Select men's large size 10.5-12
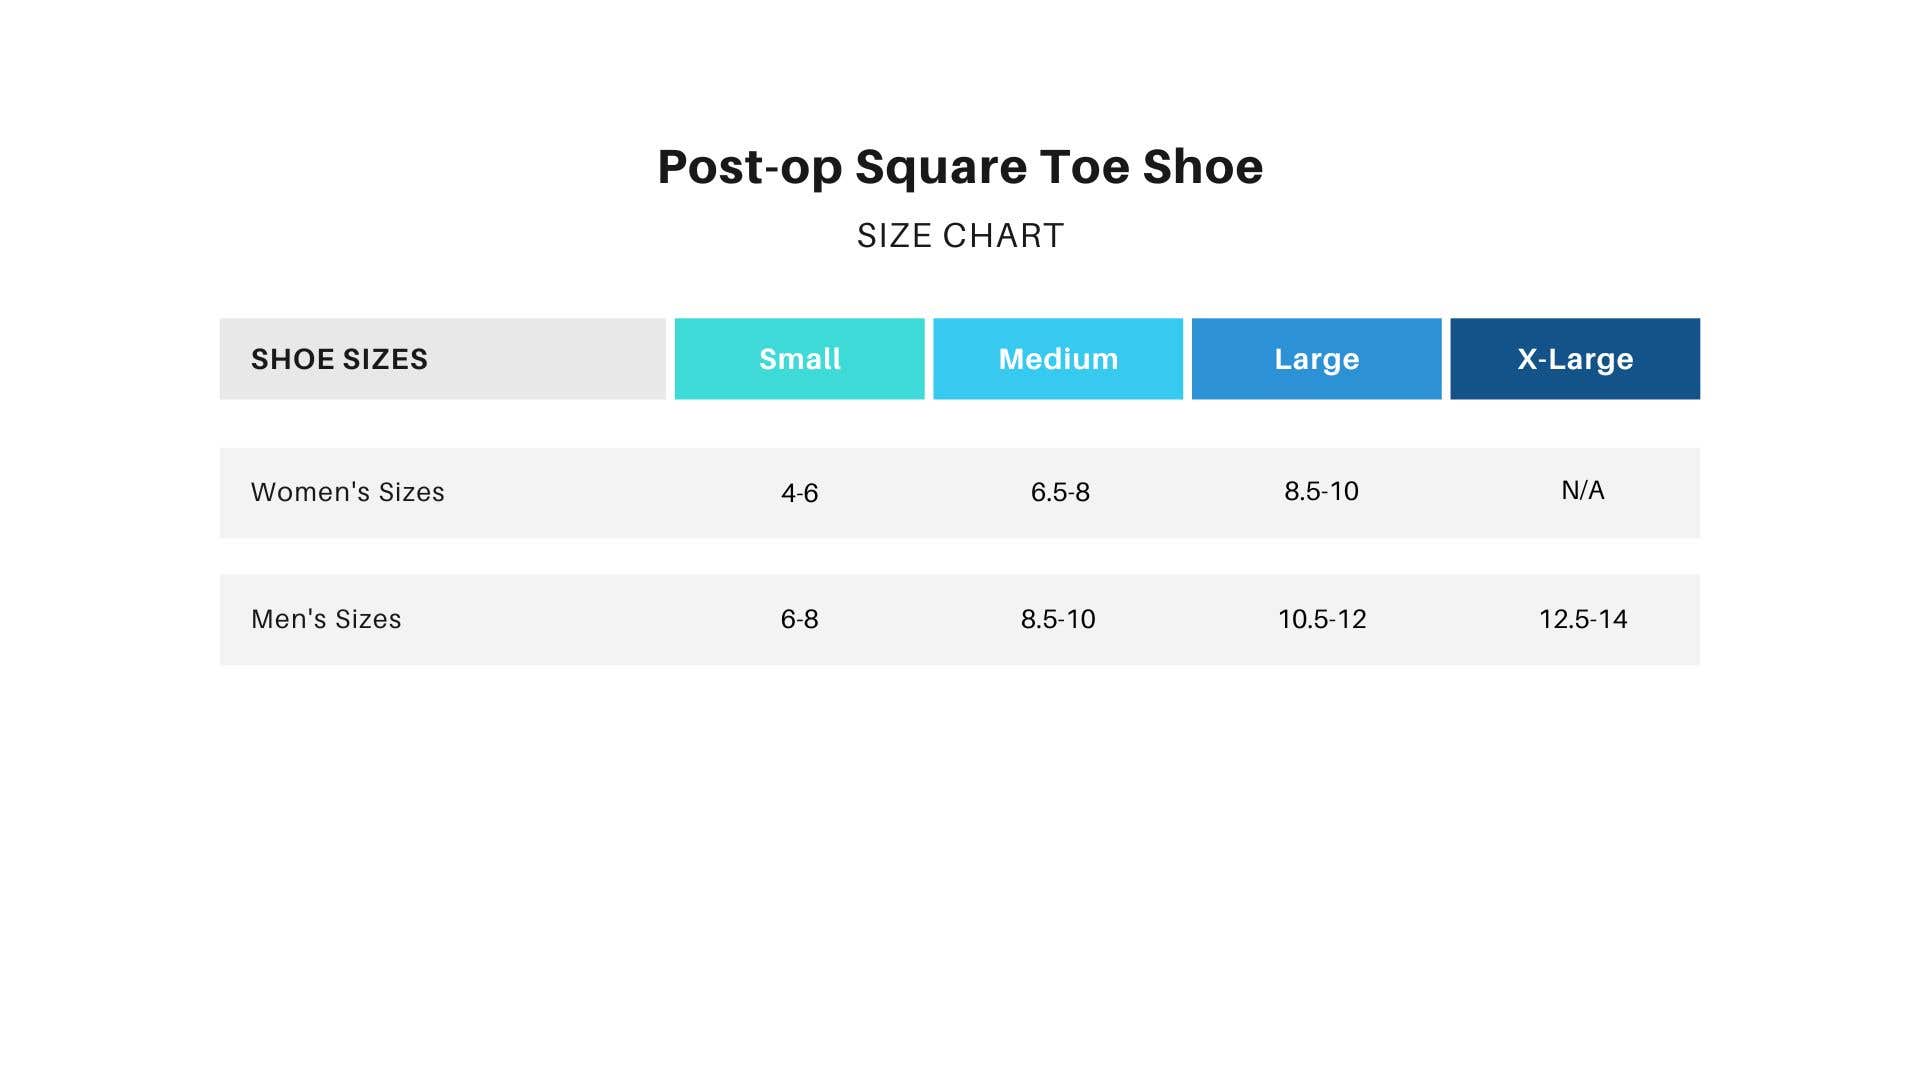Screen dimensions: 1920x1080 (1322, 619)
